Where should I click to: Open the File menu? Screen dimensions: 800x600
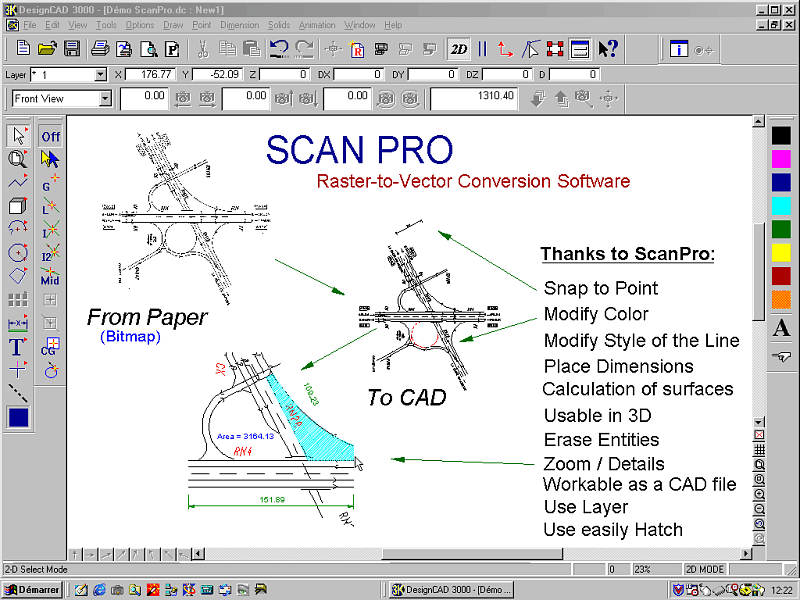[30, 24]
